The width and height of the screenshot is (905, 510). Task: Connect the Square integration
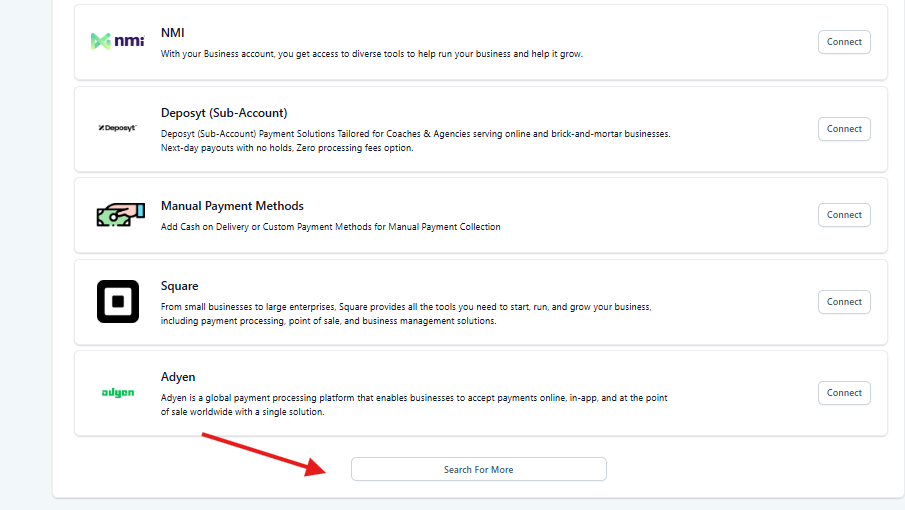pos(844,302)
